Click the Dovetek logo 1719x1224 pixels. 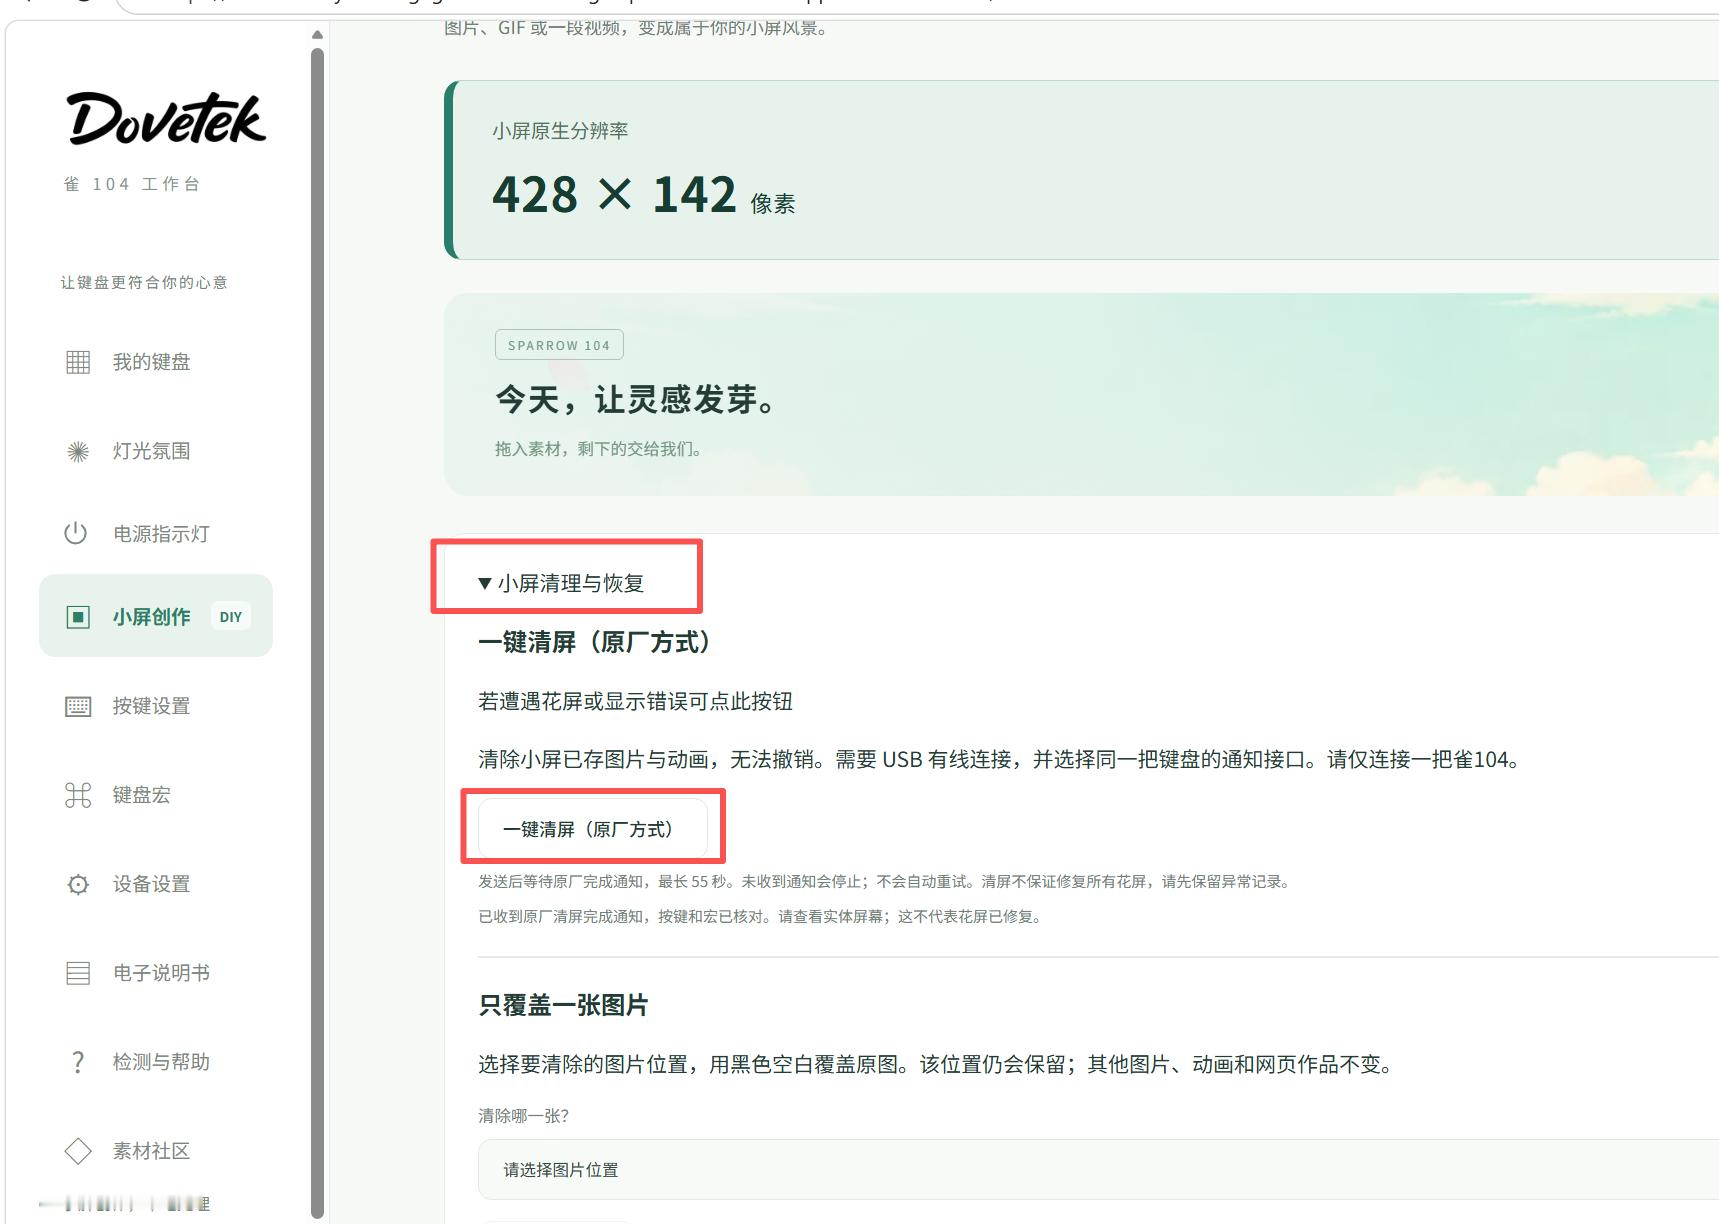click(x=166, y=119)
